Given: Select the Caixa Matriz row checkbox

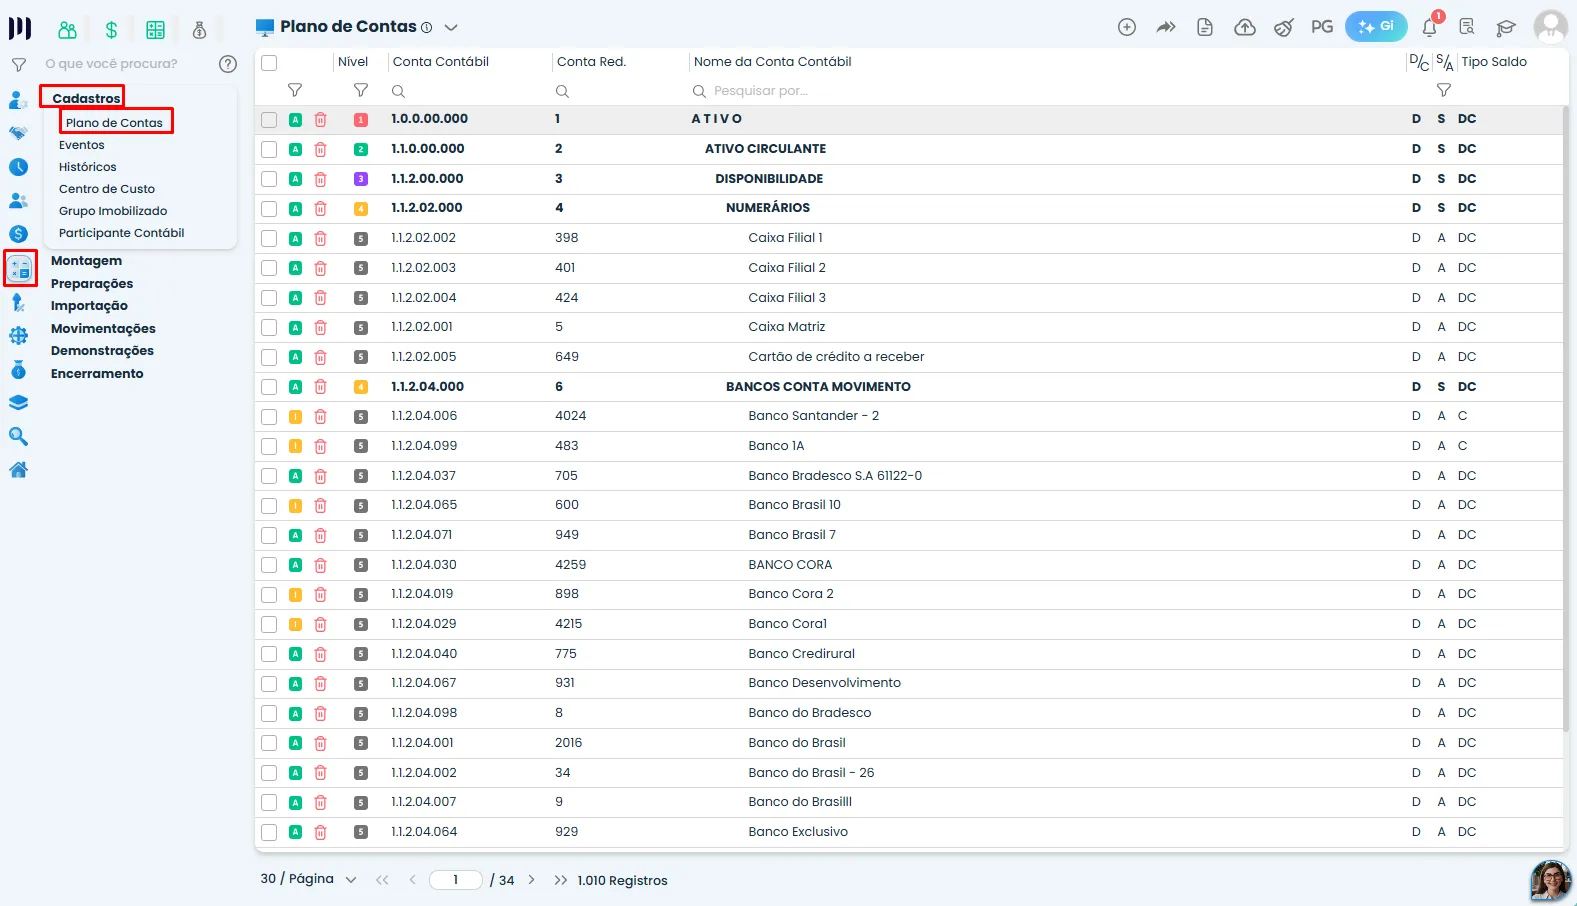Looking at the screenshot, I should (269, 327).
